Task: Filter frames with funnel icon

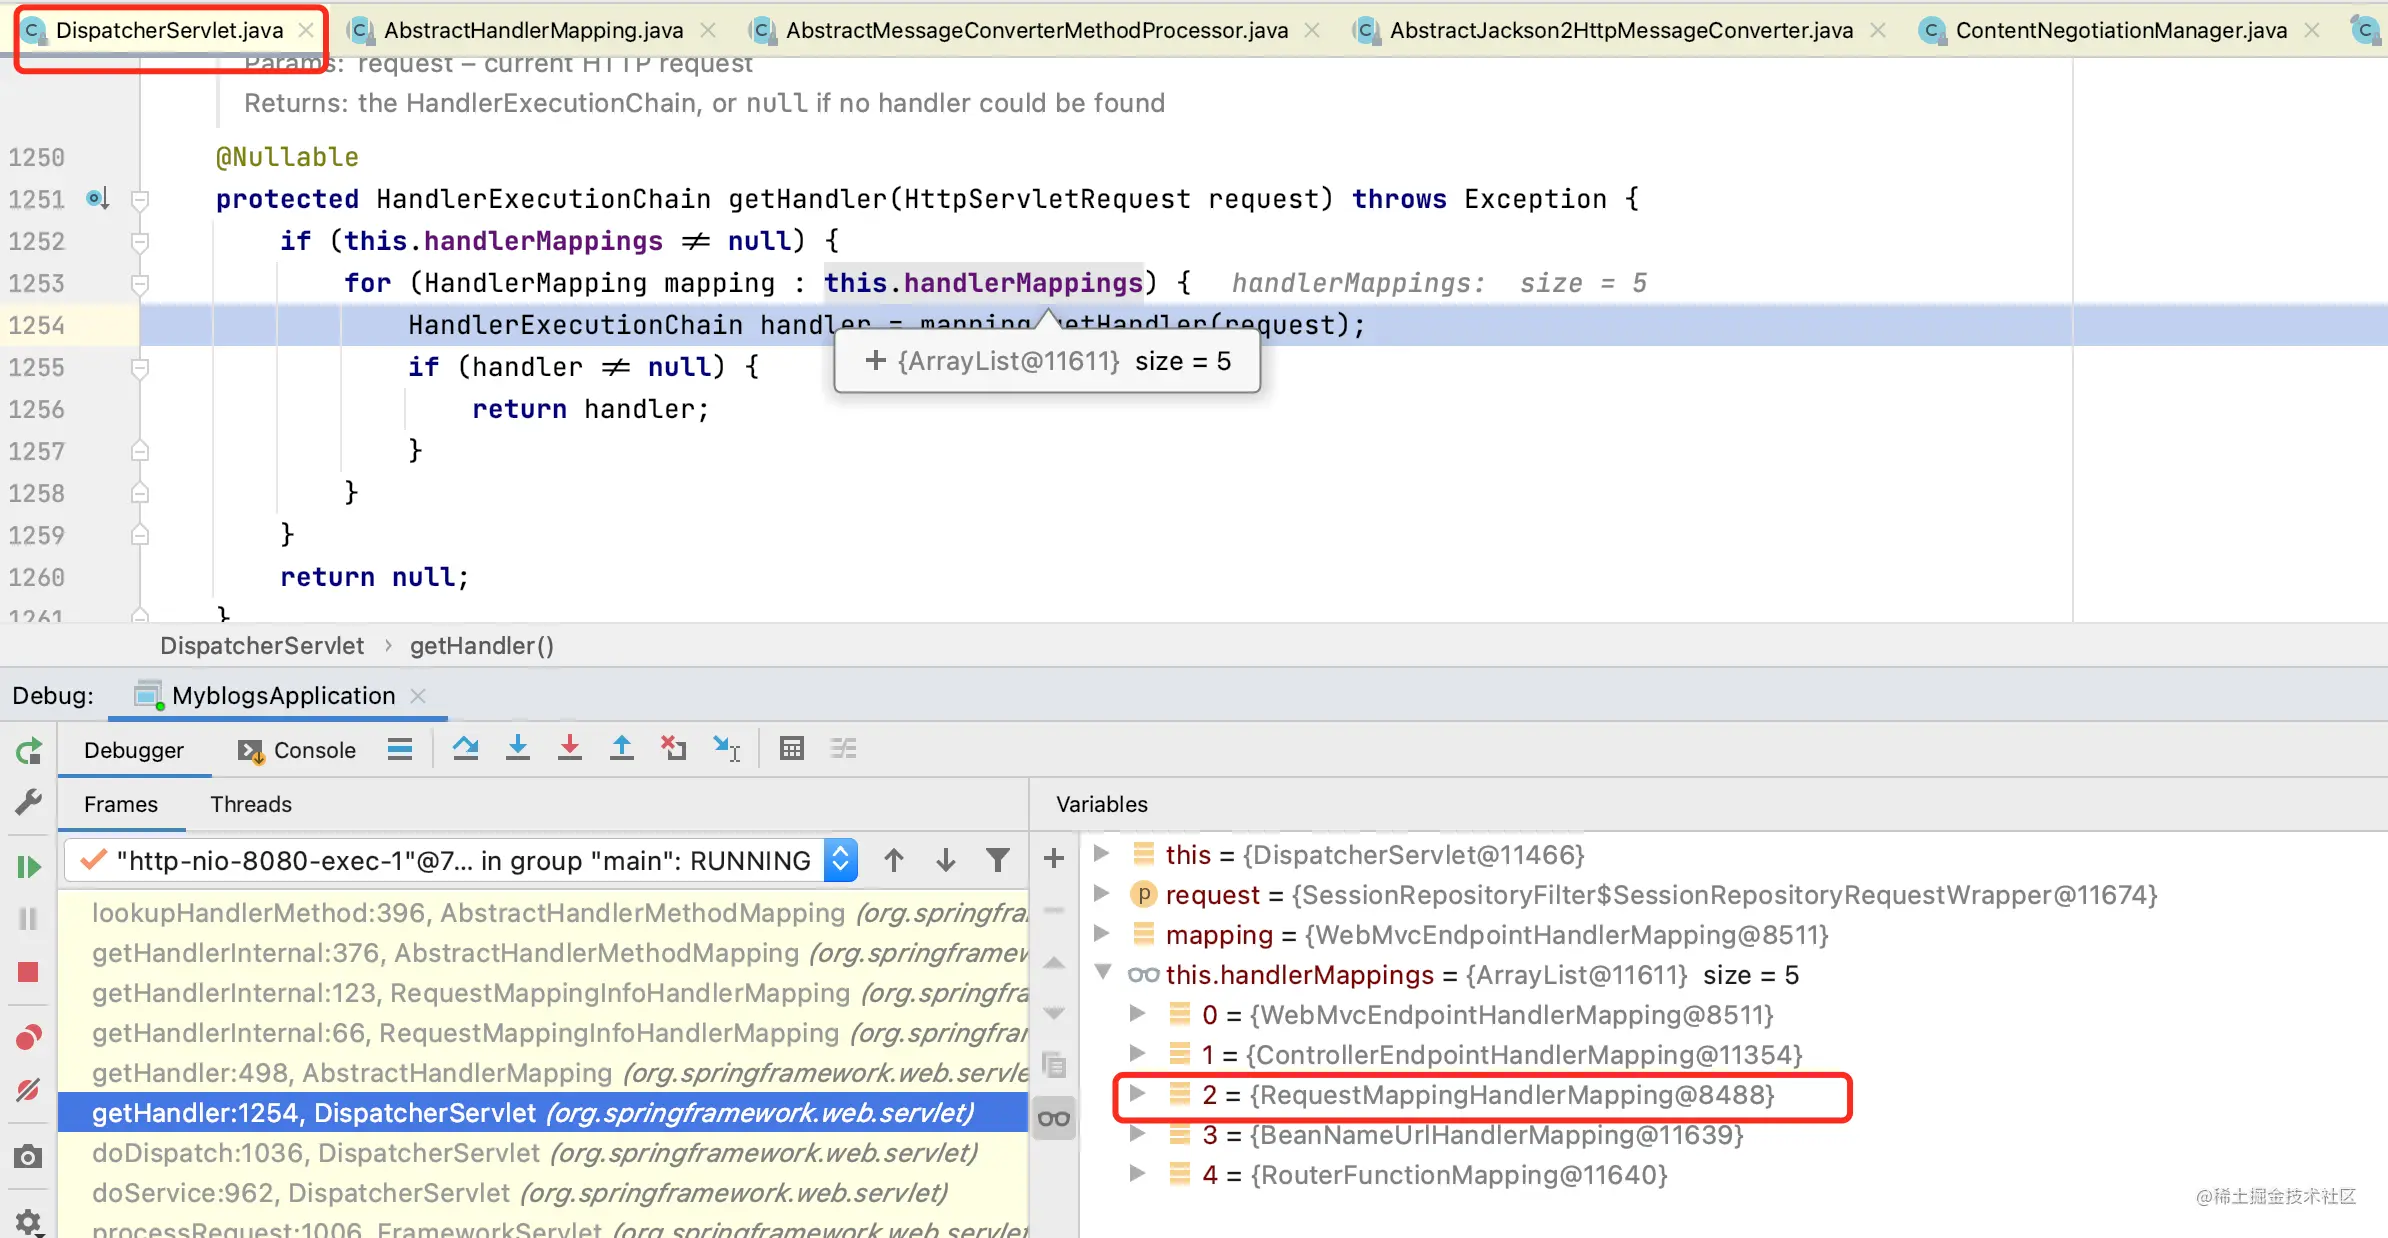Action: (x=998, y=860)
